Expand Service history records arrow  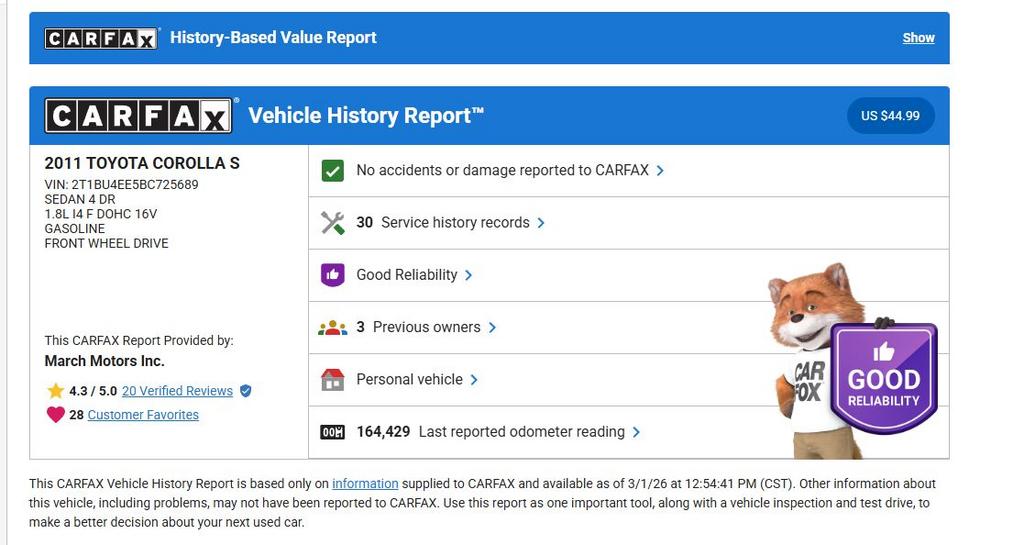541,223
